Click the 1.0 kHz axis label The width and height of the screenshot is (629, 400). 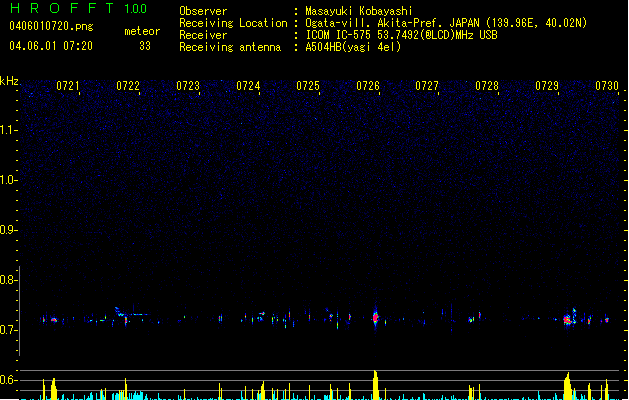(x=8, y=180)
